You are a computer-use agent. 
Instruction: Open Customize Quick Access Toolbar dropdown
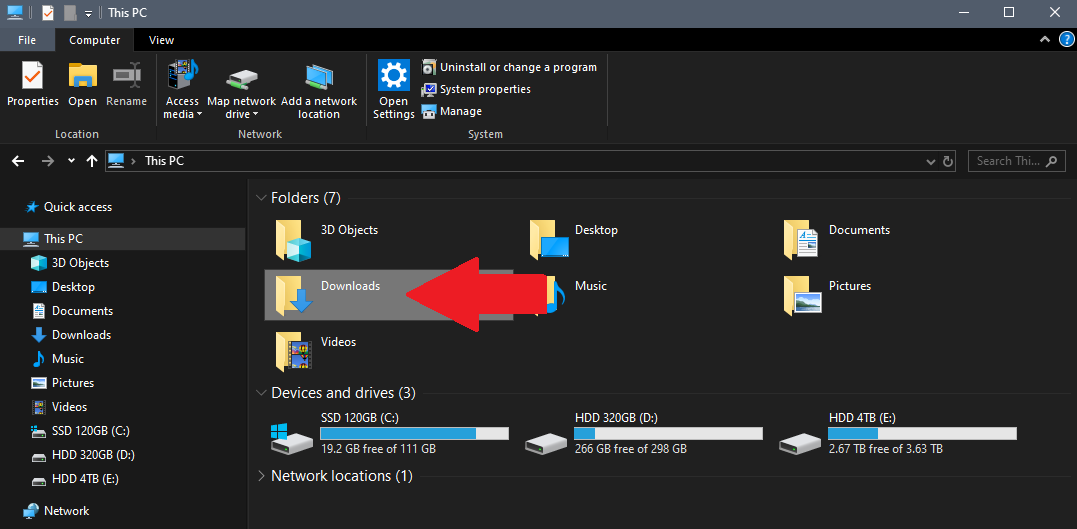click(x=88, y=13)
